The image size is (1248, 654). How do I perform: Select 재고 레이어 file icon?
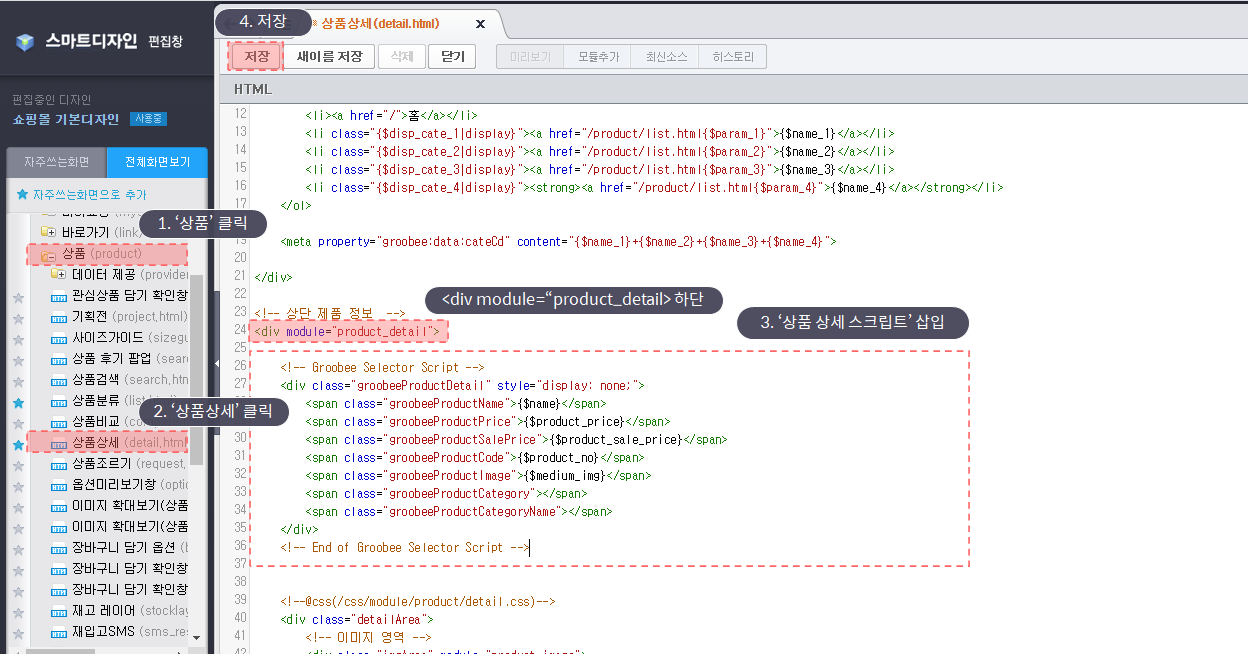click(59, 611)
